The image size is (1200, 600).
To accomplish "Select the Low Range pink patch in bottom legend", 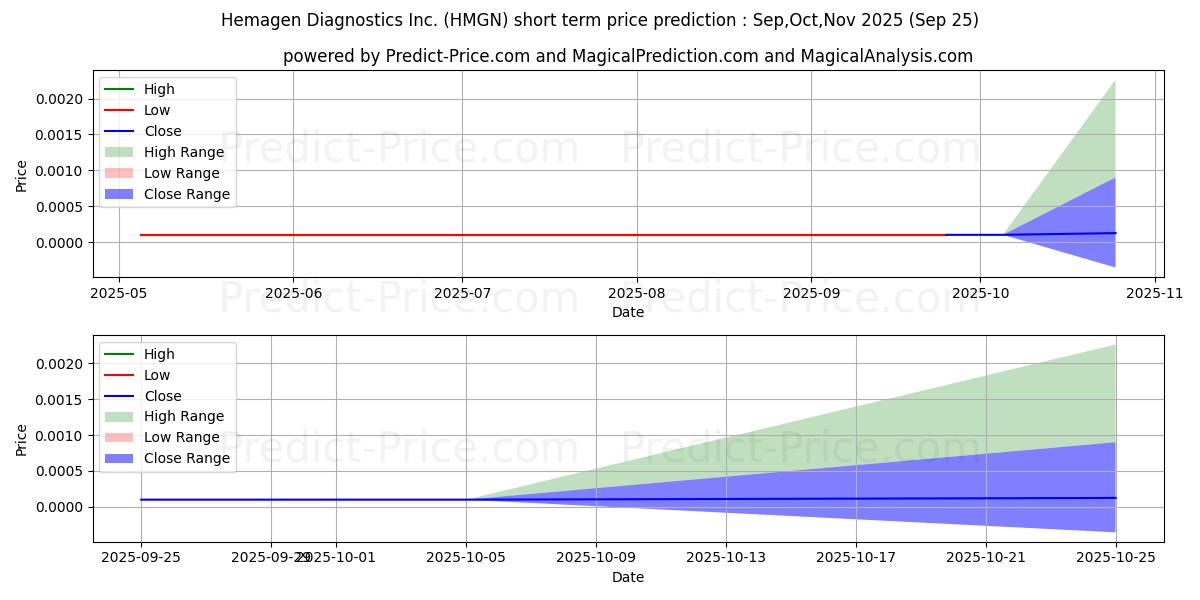I will coord(120,437).
